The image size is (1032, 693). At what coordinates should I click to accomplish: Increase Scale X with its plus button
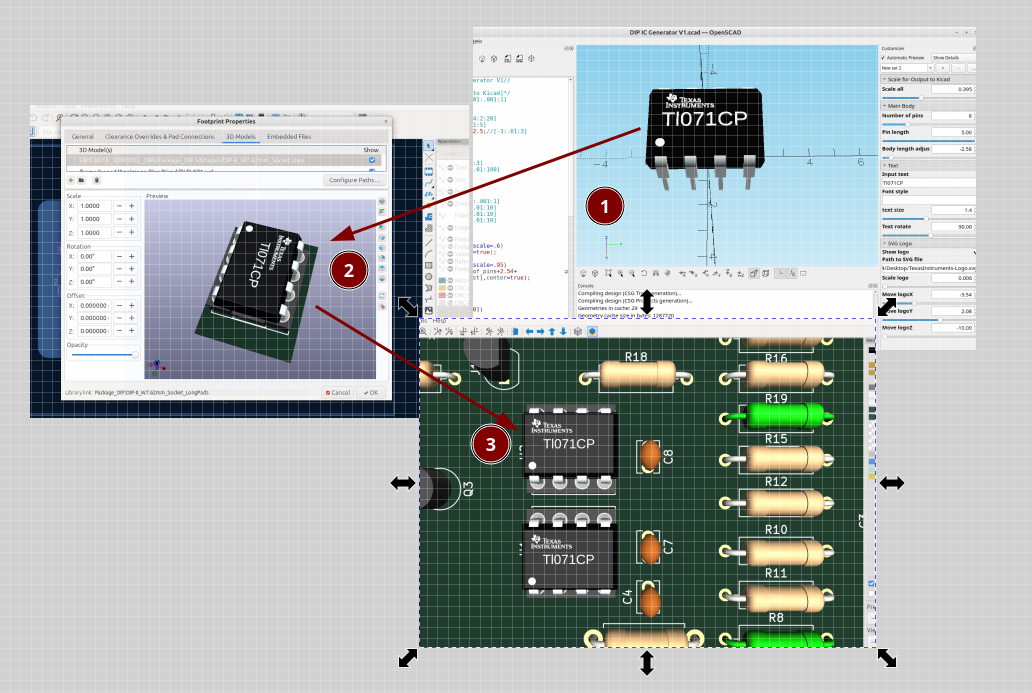pyautogui.click(x=132, y=206)
